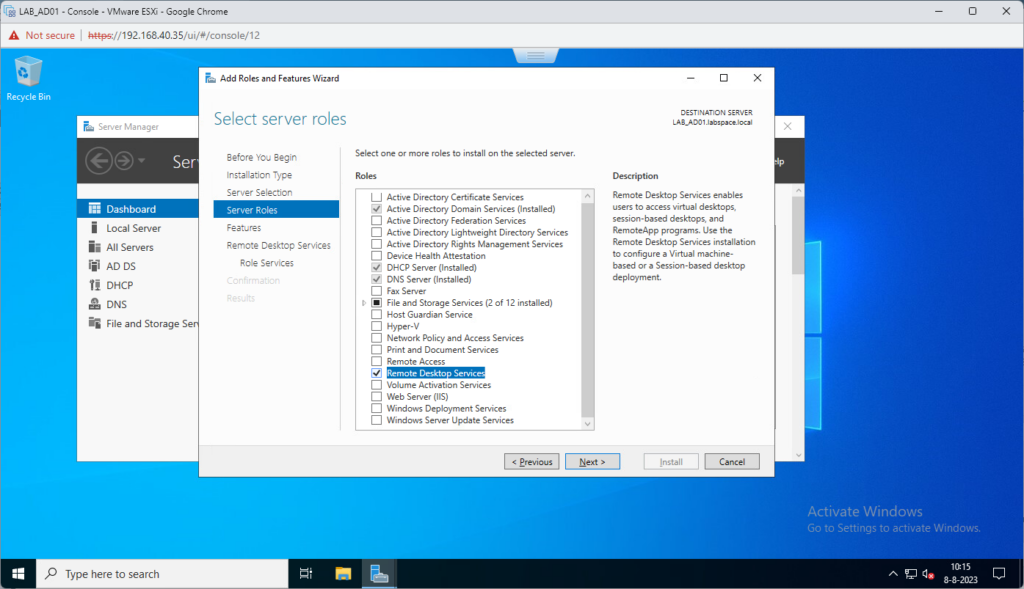Check Print and Document Services
1024x589 pixels.
pyautogui.click(x=376, y=350)
